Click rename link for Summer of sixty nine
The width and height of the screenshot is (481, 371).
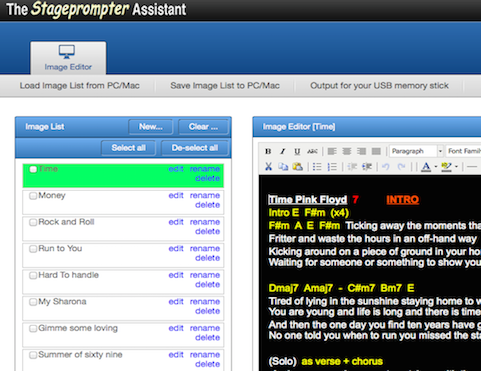click(x=205, y=355)
